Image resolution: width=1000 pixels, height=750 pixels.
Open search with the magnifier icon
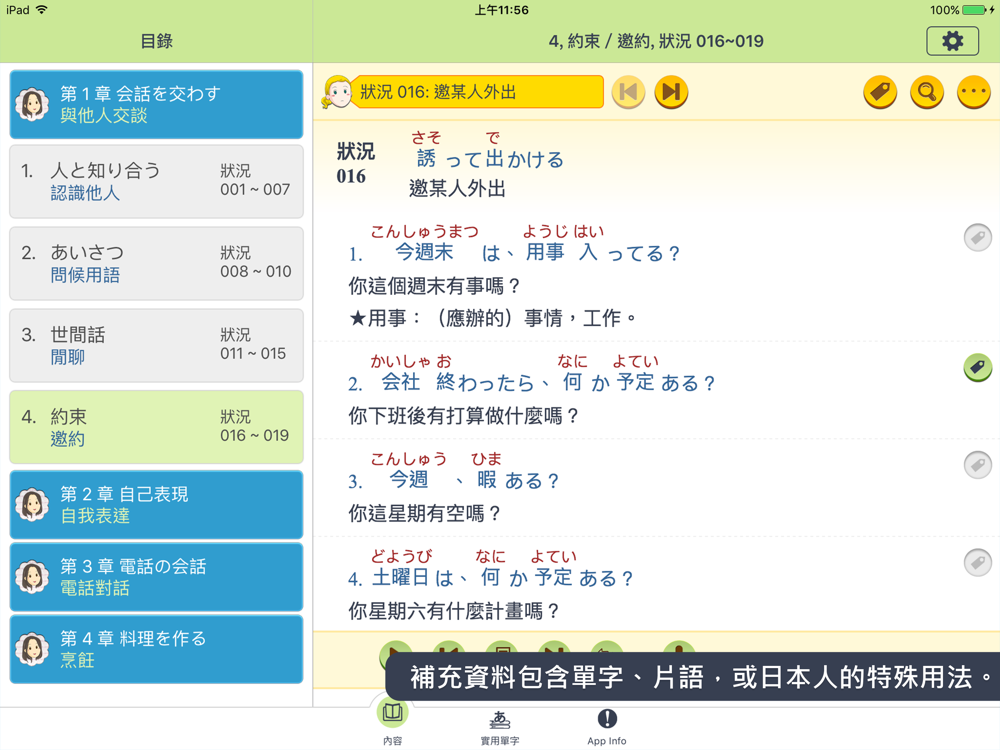(927, 92)
